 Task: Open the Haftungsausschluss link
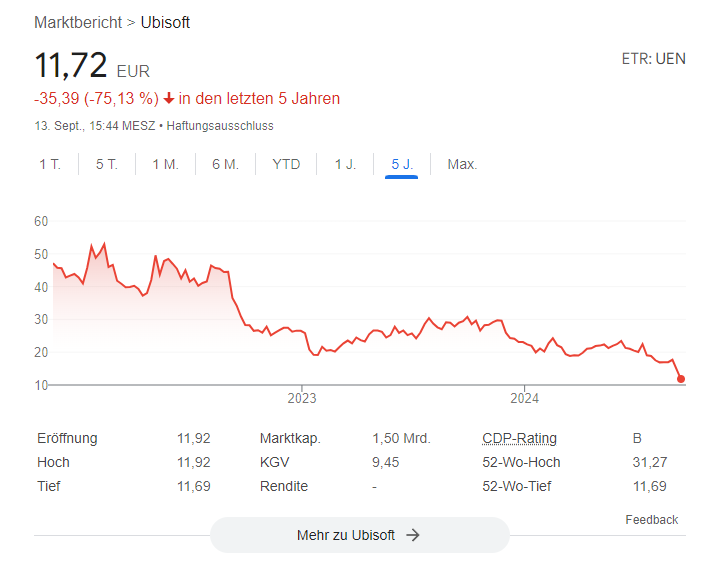tap(220, 126)
